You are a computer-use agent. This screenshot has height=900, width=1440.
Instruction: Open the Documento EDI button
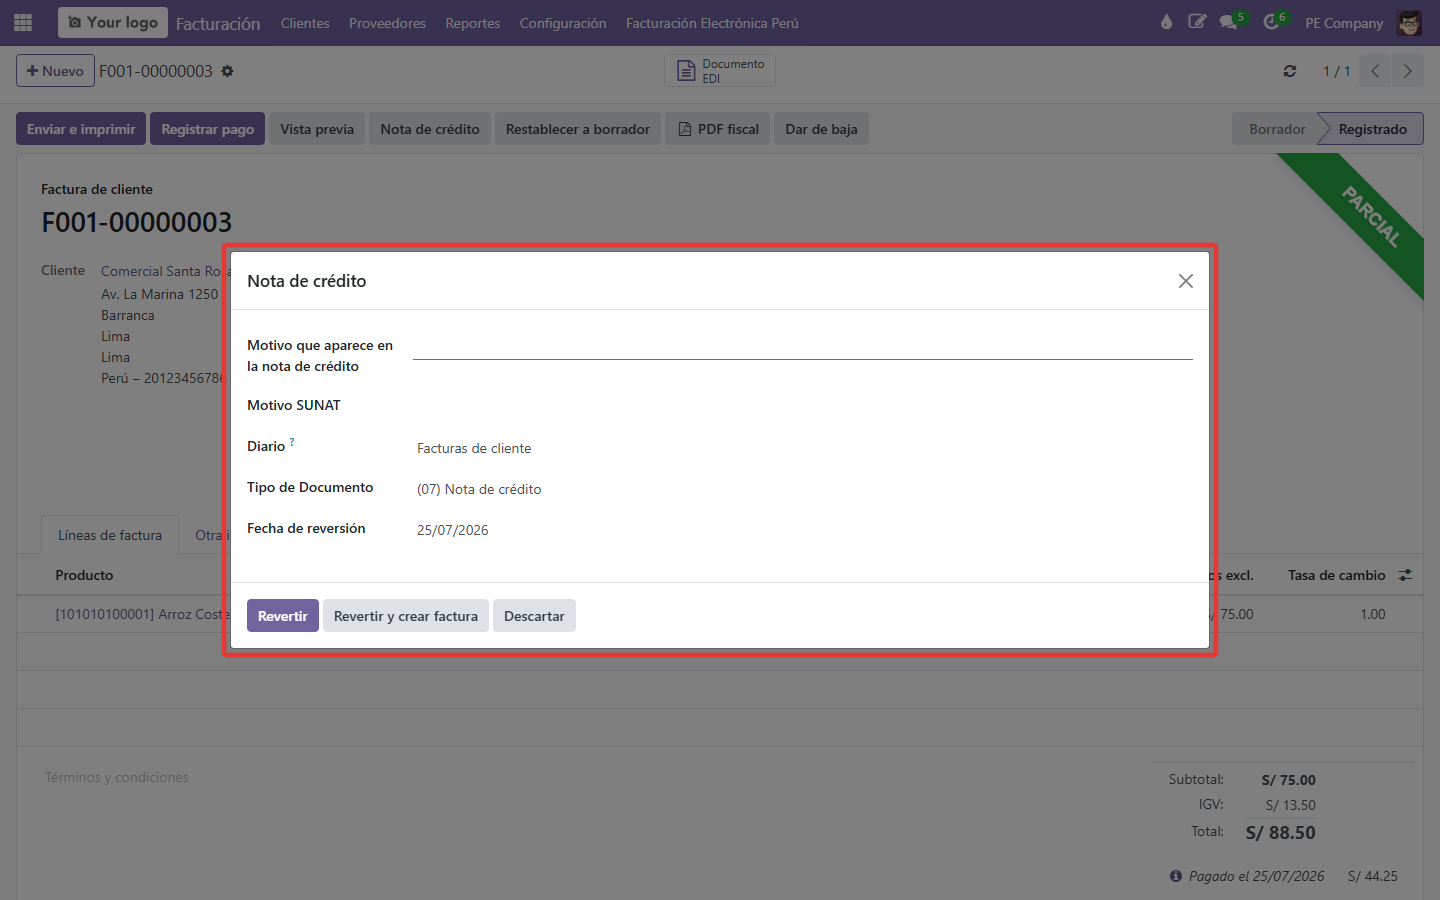click(x=720, y=70)
